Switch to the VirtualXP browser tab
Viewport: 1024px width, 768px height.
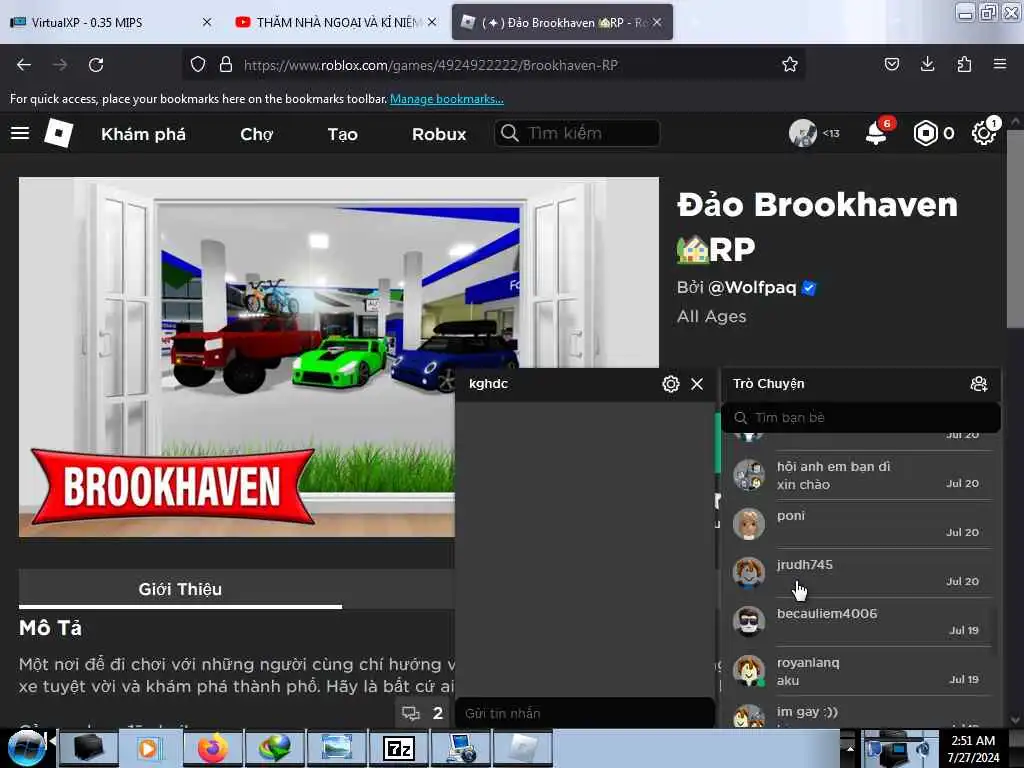coord(87,22)
